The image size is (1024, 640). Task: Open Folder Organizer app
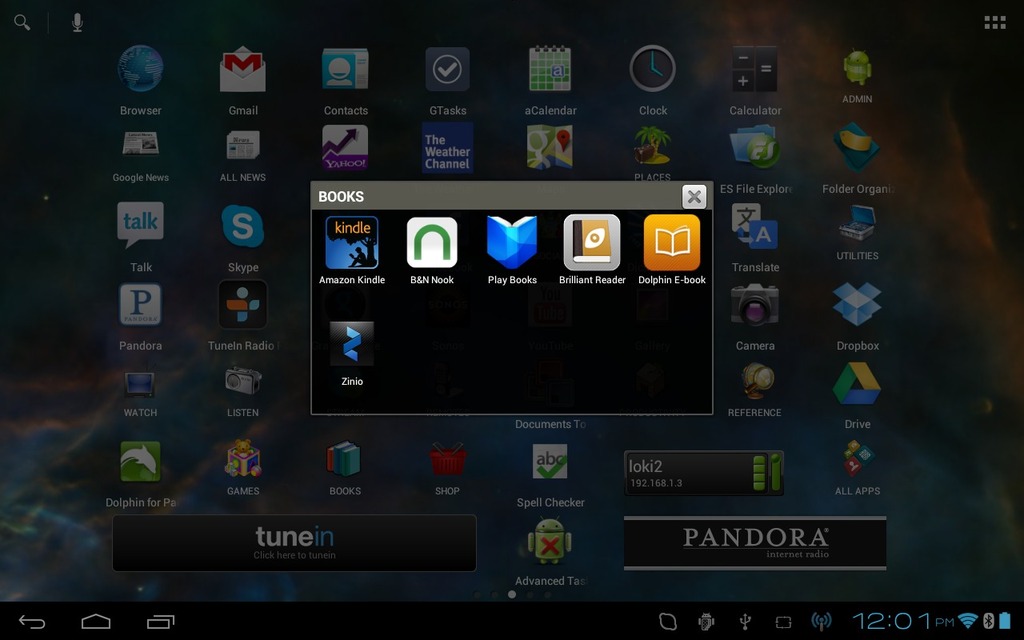pyautogui.click(x=857, y=147)
